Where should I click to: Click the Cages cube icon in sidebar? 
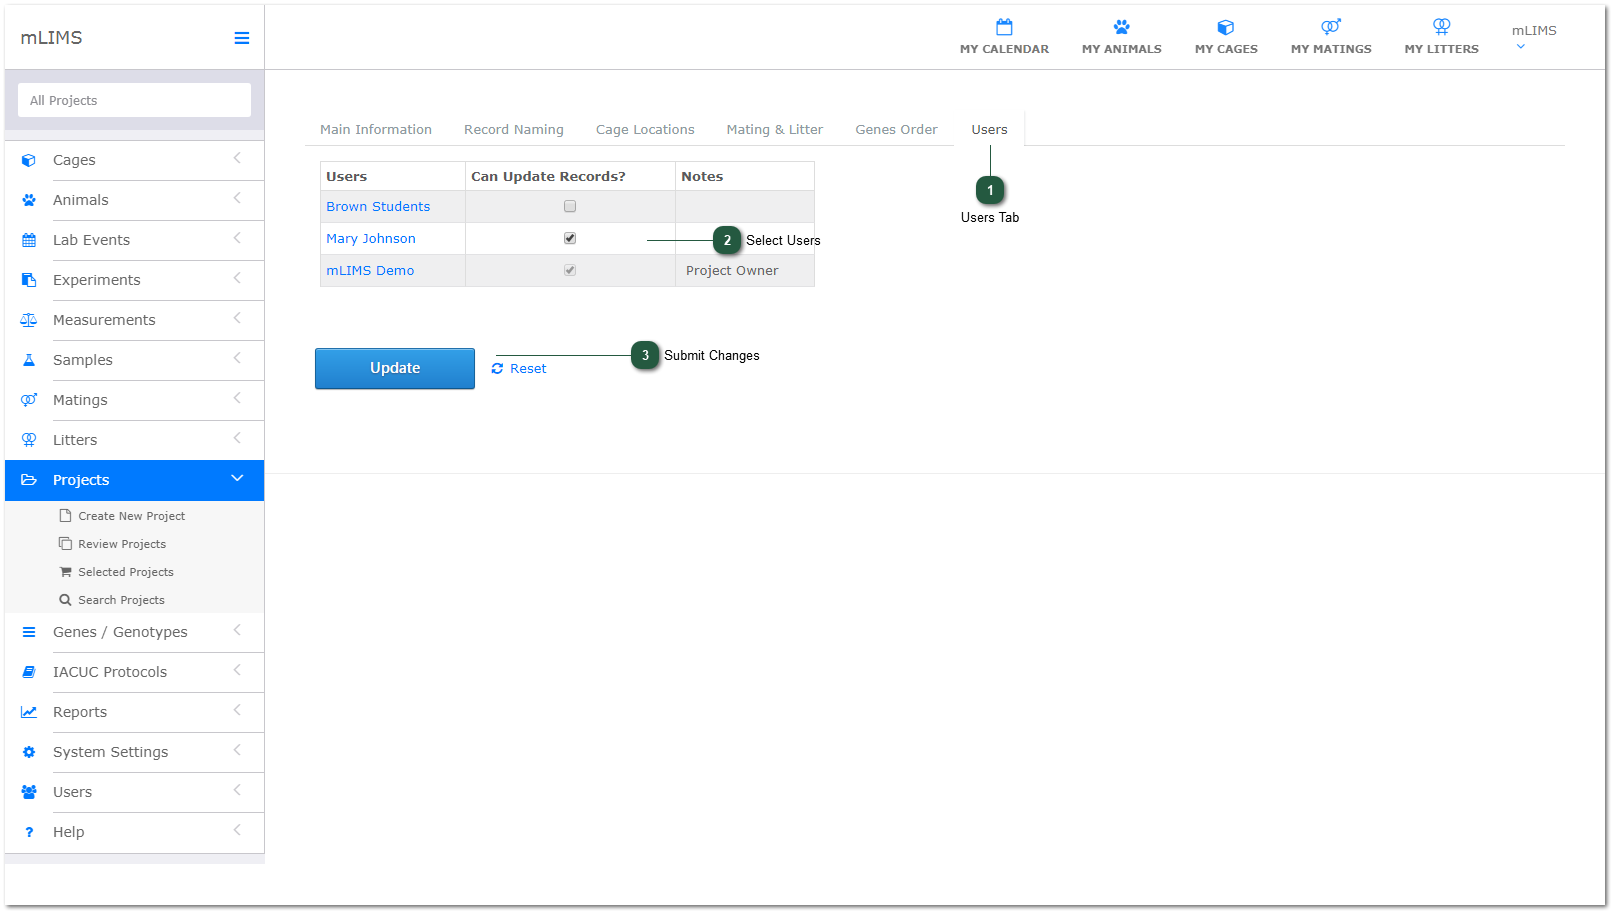(x=29, y=160)
